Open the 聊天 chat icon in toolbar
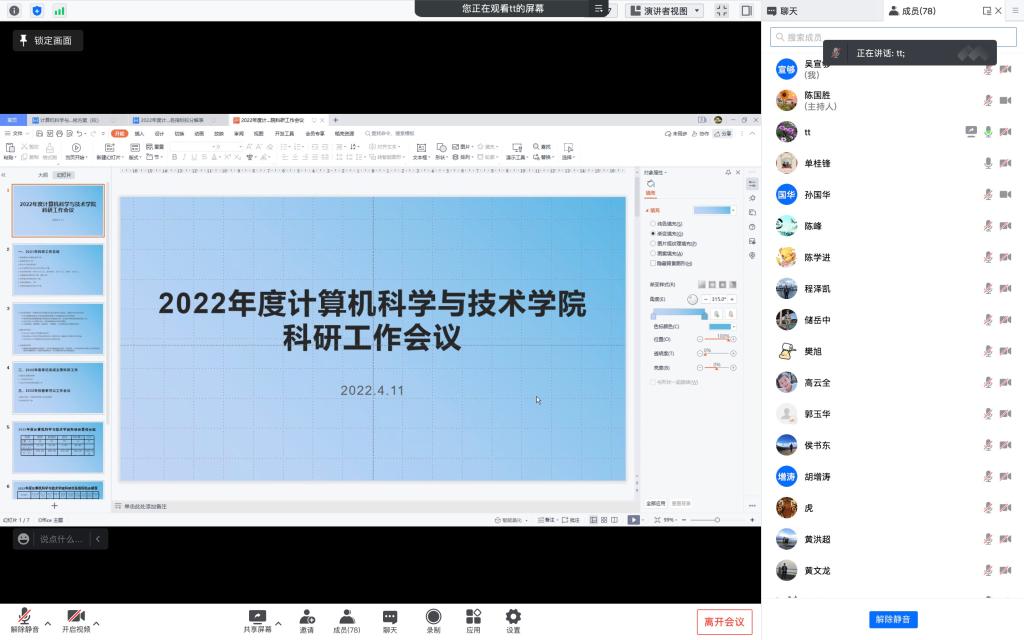Viewport: 1024px width, 640px height. click(x=390, y=617)
